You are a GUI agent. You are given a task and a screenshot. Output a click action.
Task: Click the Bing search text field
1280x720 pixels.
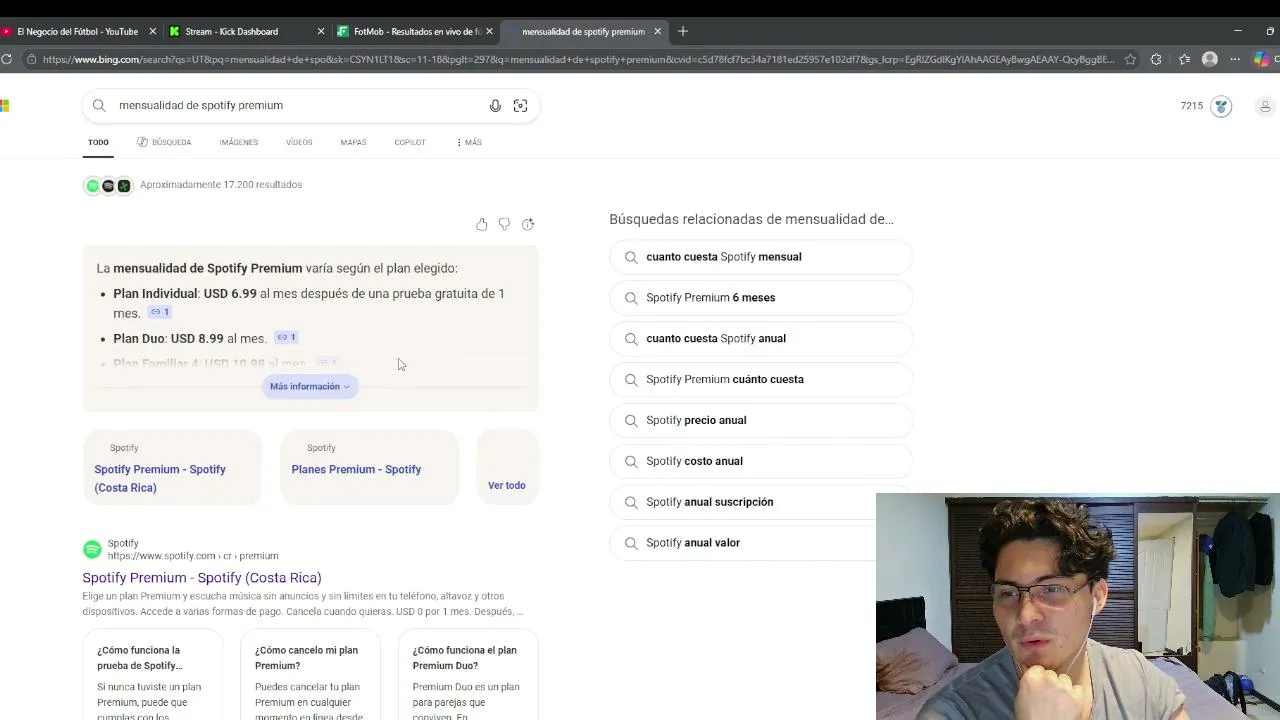(x=298, y=105)
